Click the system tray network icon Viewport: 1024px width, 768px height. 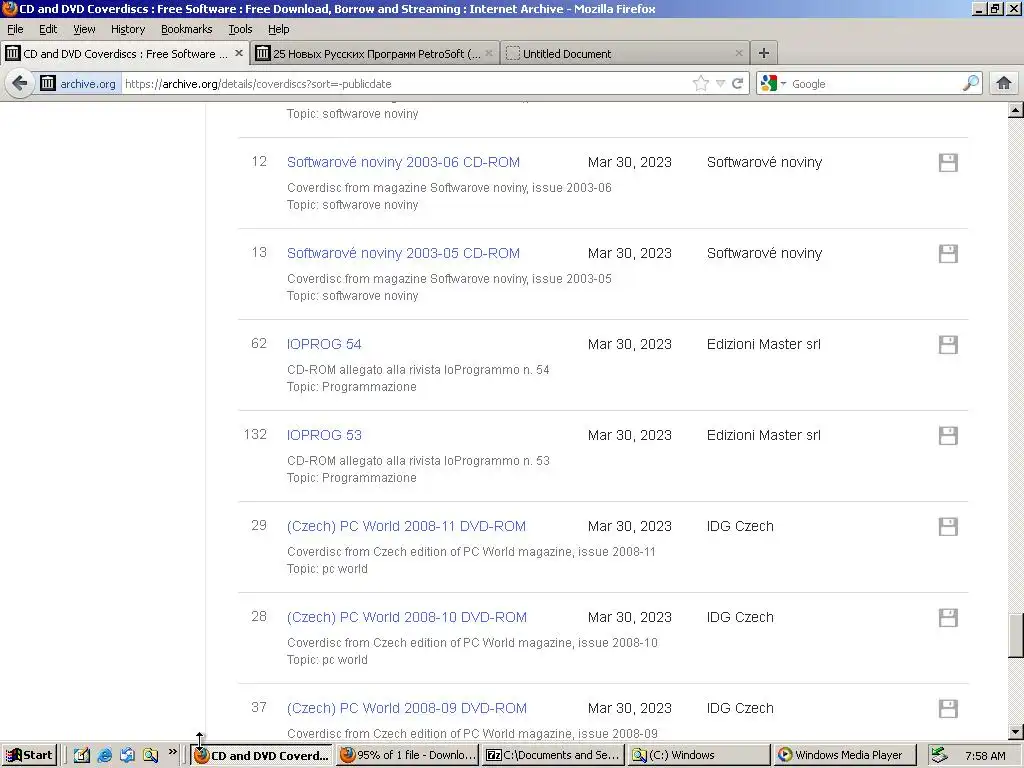939,755
